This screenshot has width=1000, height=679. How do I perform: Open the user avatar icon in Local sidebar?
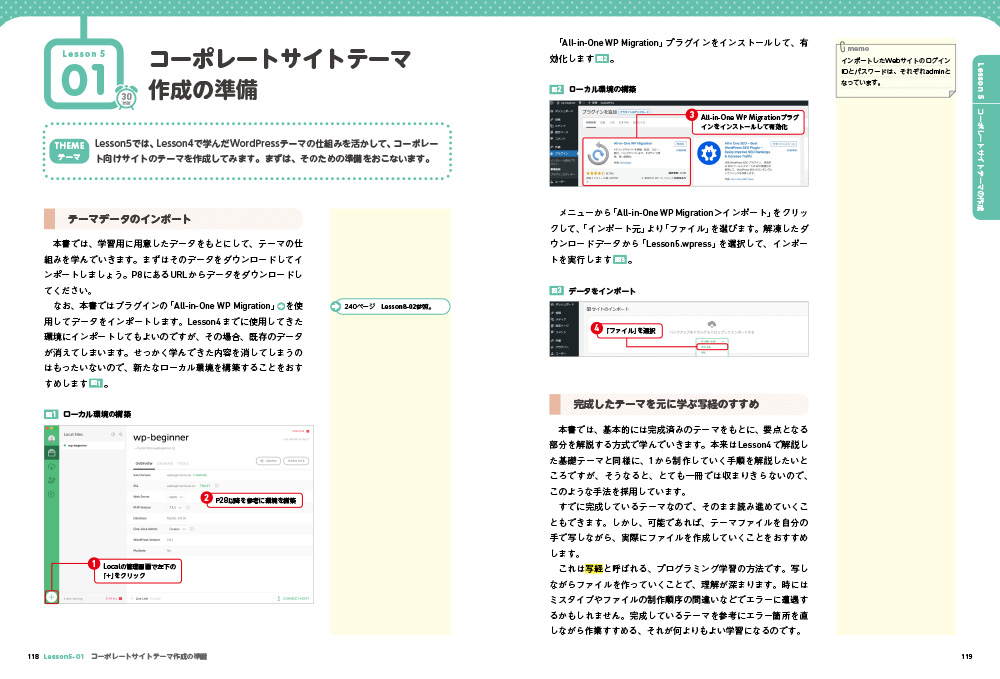click(x=52, y=439)
